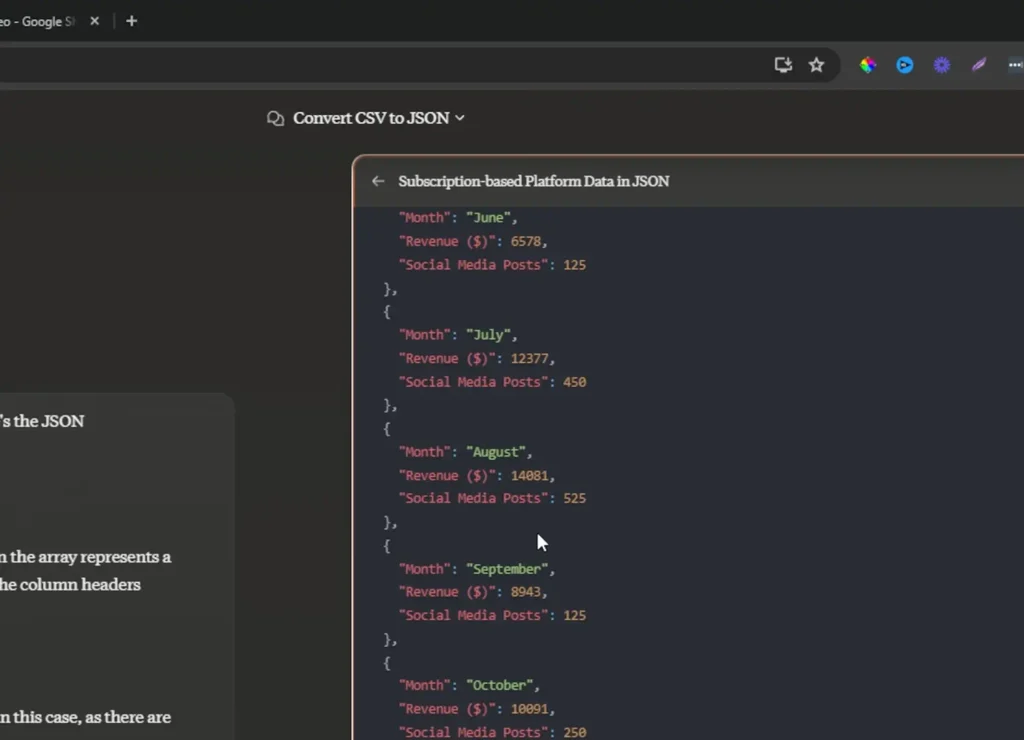Image resolution: width=1024 pixels, height=740 pixels.
Task: Click the social media posts value 450
Action: (575, 382)
